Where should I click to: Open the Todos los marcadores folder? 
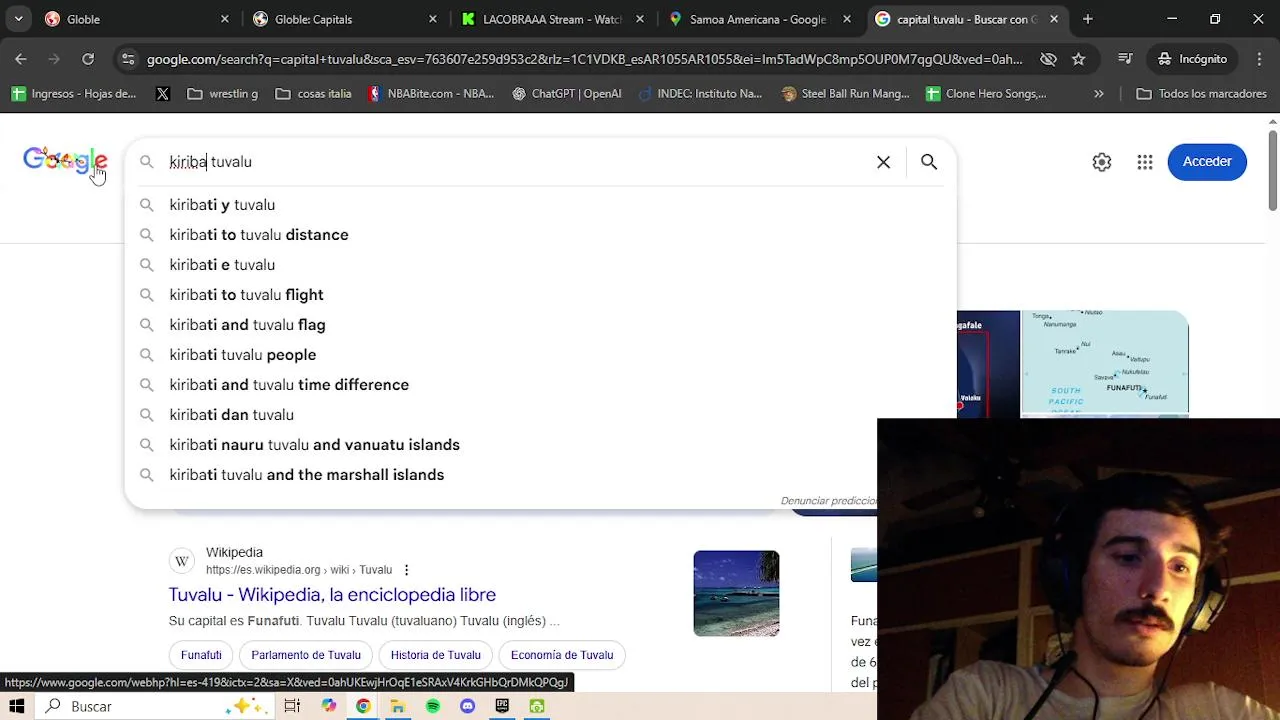pyautogui.click(x=1201, y=94)
